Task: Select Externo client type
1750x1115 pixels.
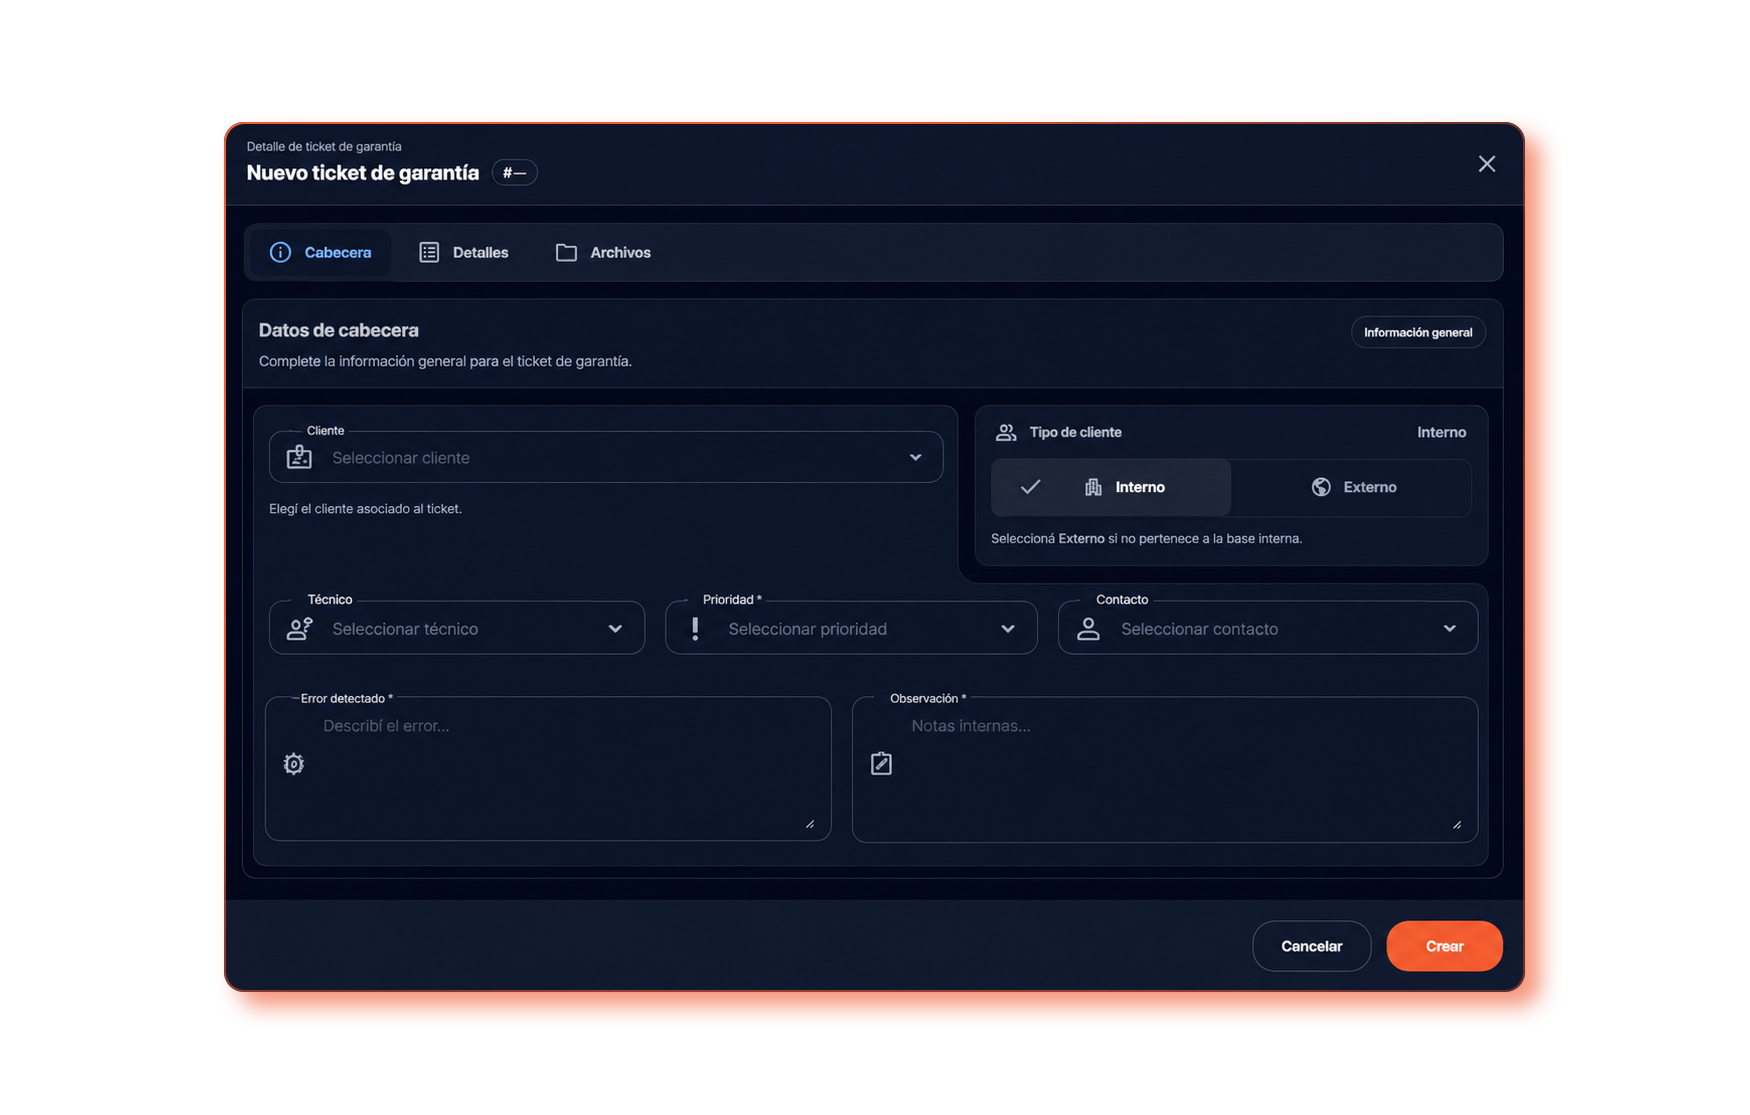Action: click(x=1351, y=487)
